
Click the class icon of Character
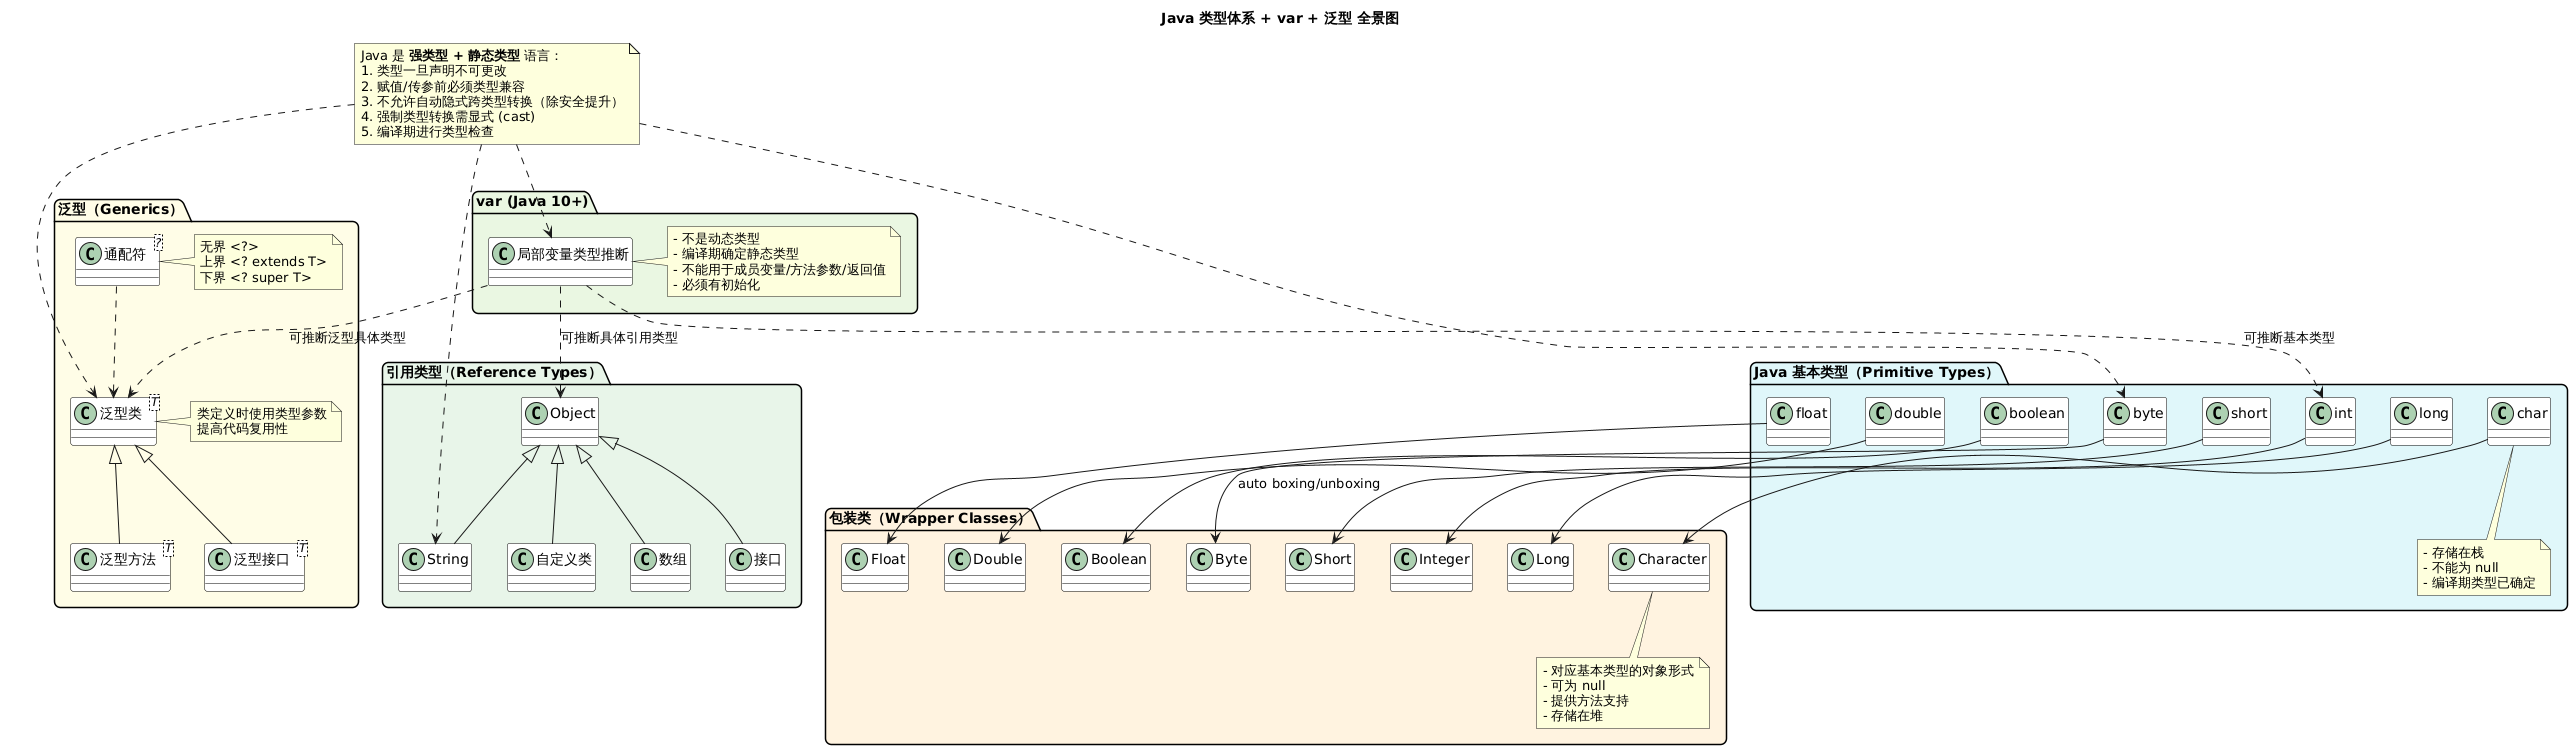(x=1625, y=559)
